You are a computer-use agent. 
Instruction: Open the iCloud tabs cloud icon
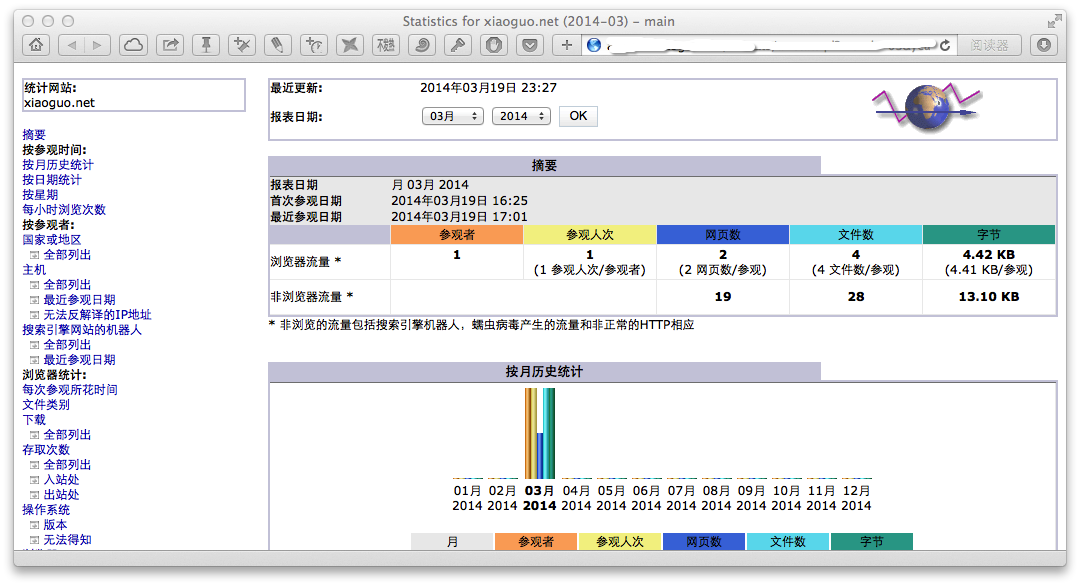[133, 45]
